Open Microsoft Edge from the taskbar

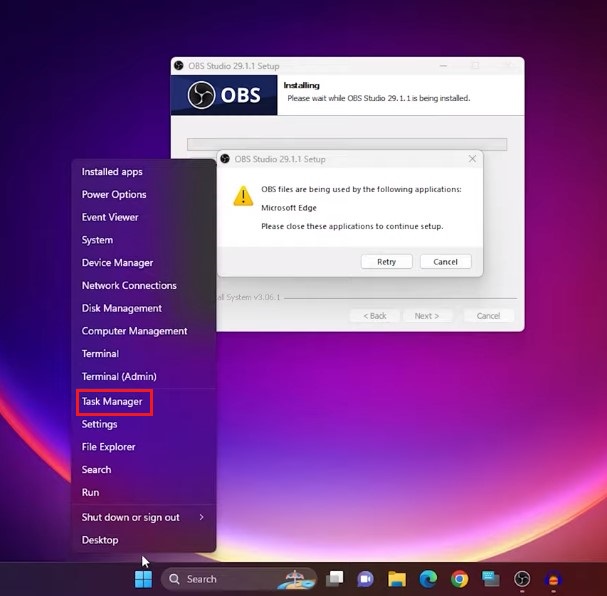(x=428, y=579)
